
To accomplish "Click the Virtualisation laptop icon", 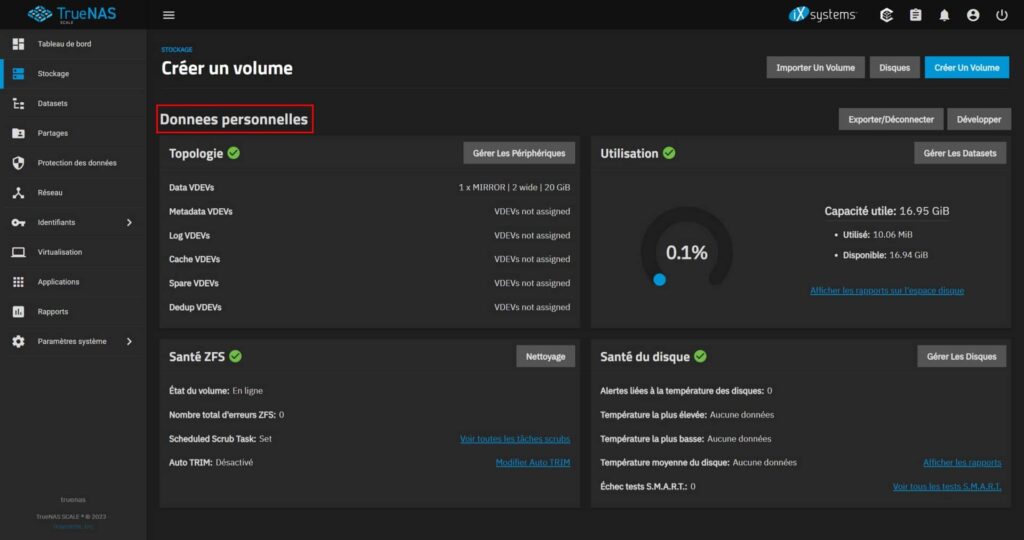I will (18, 252).
